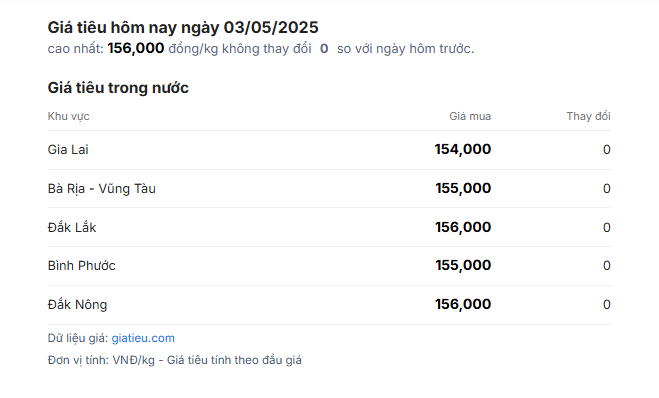Click the 154,000 price for Gia Lai
This screenshot has height=398, width=659.
tap(463, 150)
